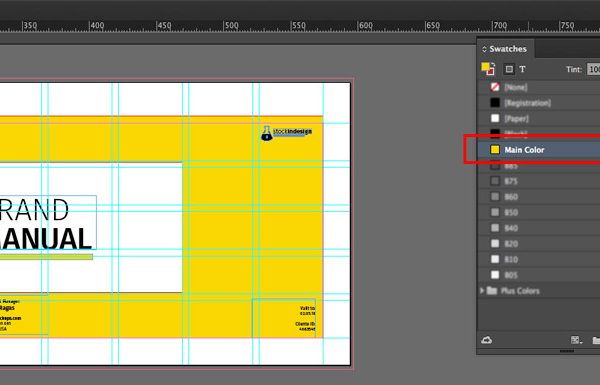Select the formatting affects container icon
Image resolution: width=600 pixels, height=385 pixels.
509,69
